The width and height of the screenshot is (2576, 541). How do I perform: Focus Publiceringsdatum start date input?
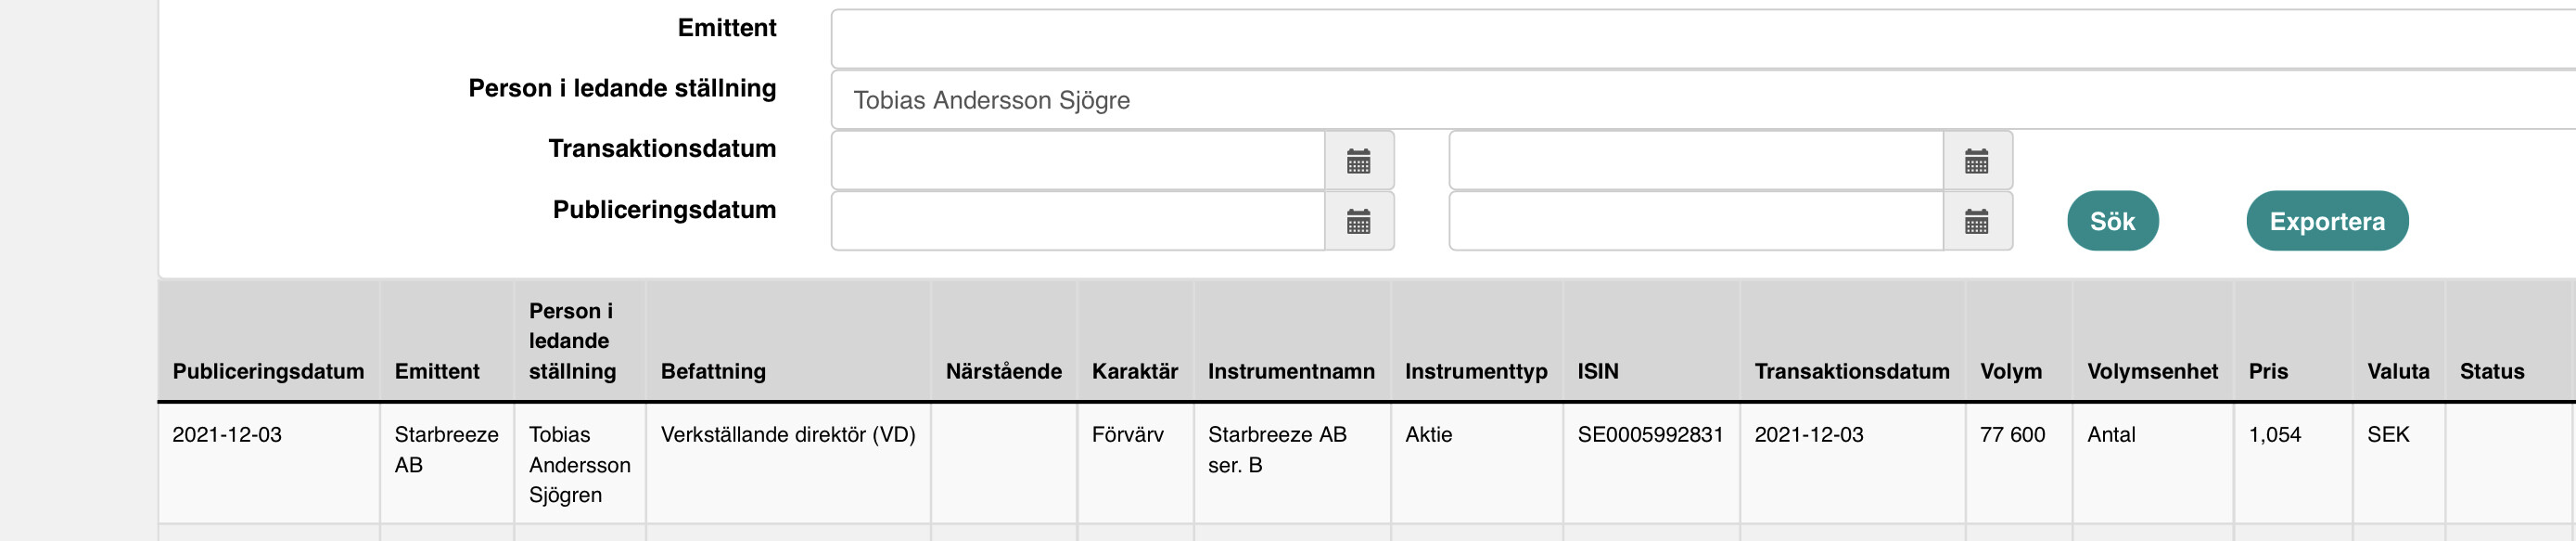pyautogui.click(x=1078, y=222)
